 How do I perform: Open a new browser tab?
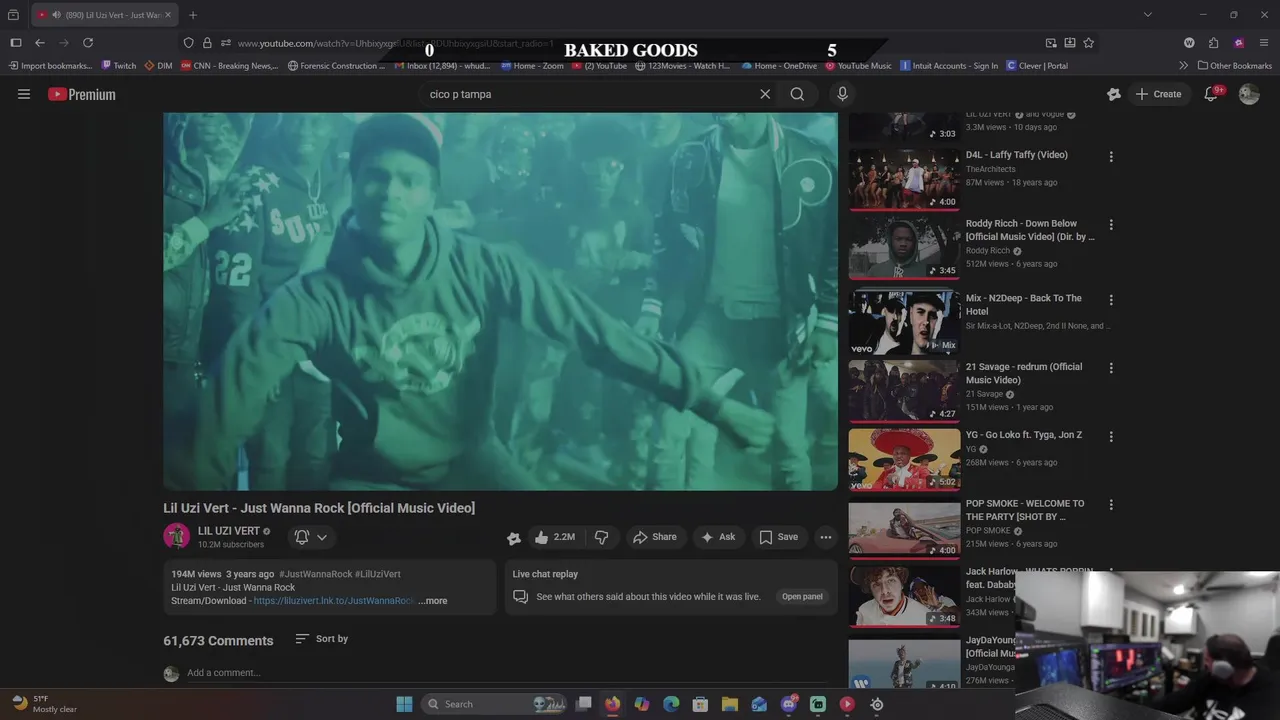pyautogui.click(x=193, y=15)
